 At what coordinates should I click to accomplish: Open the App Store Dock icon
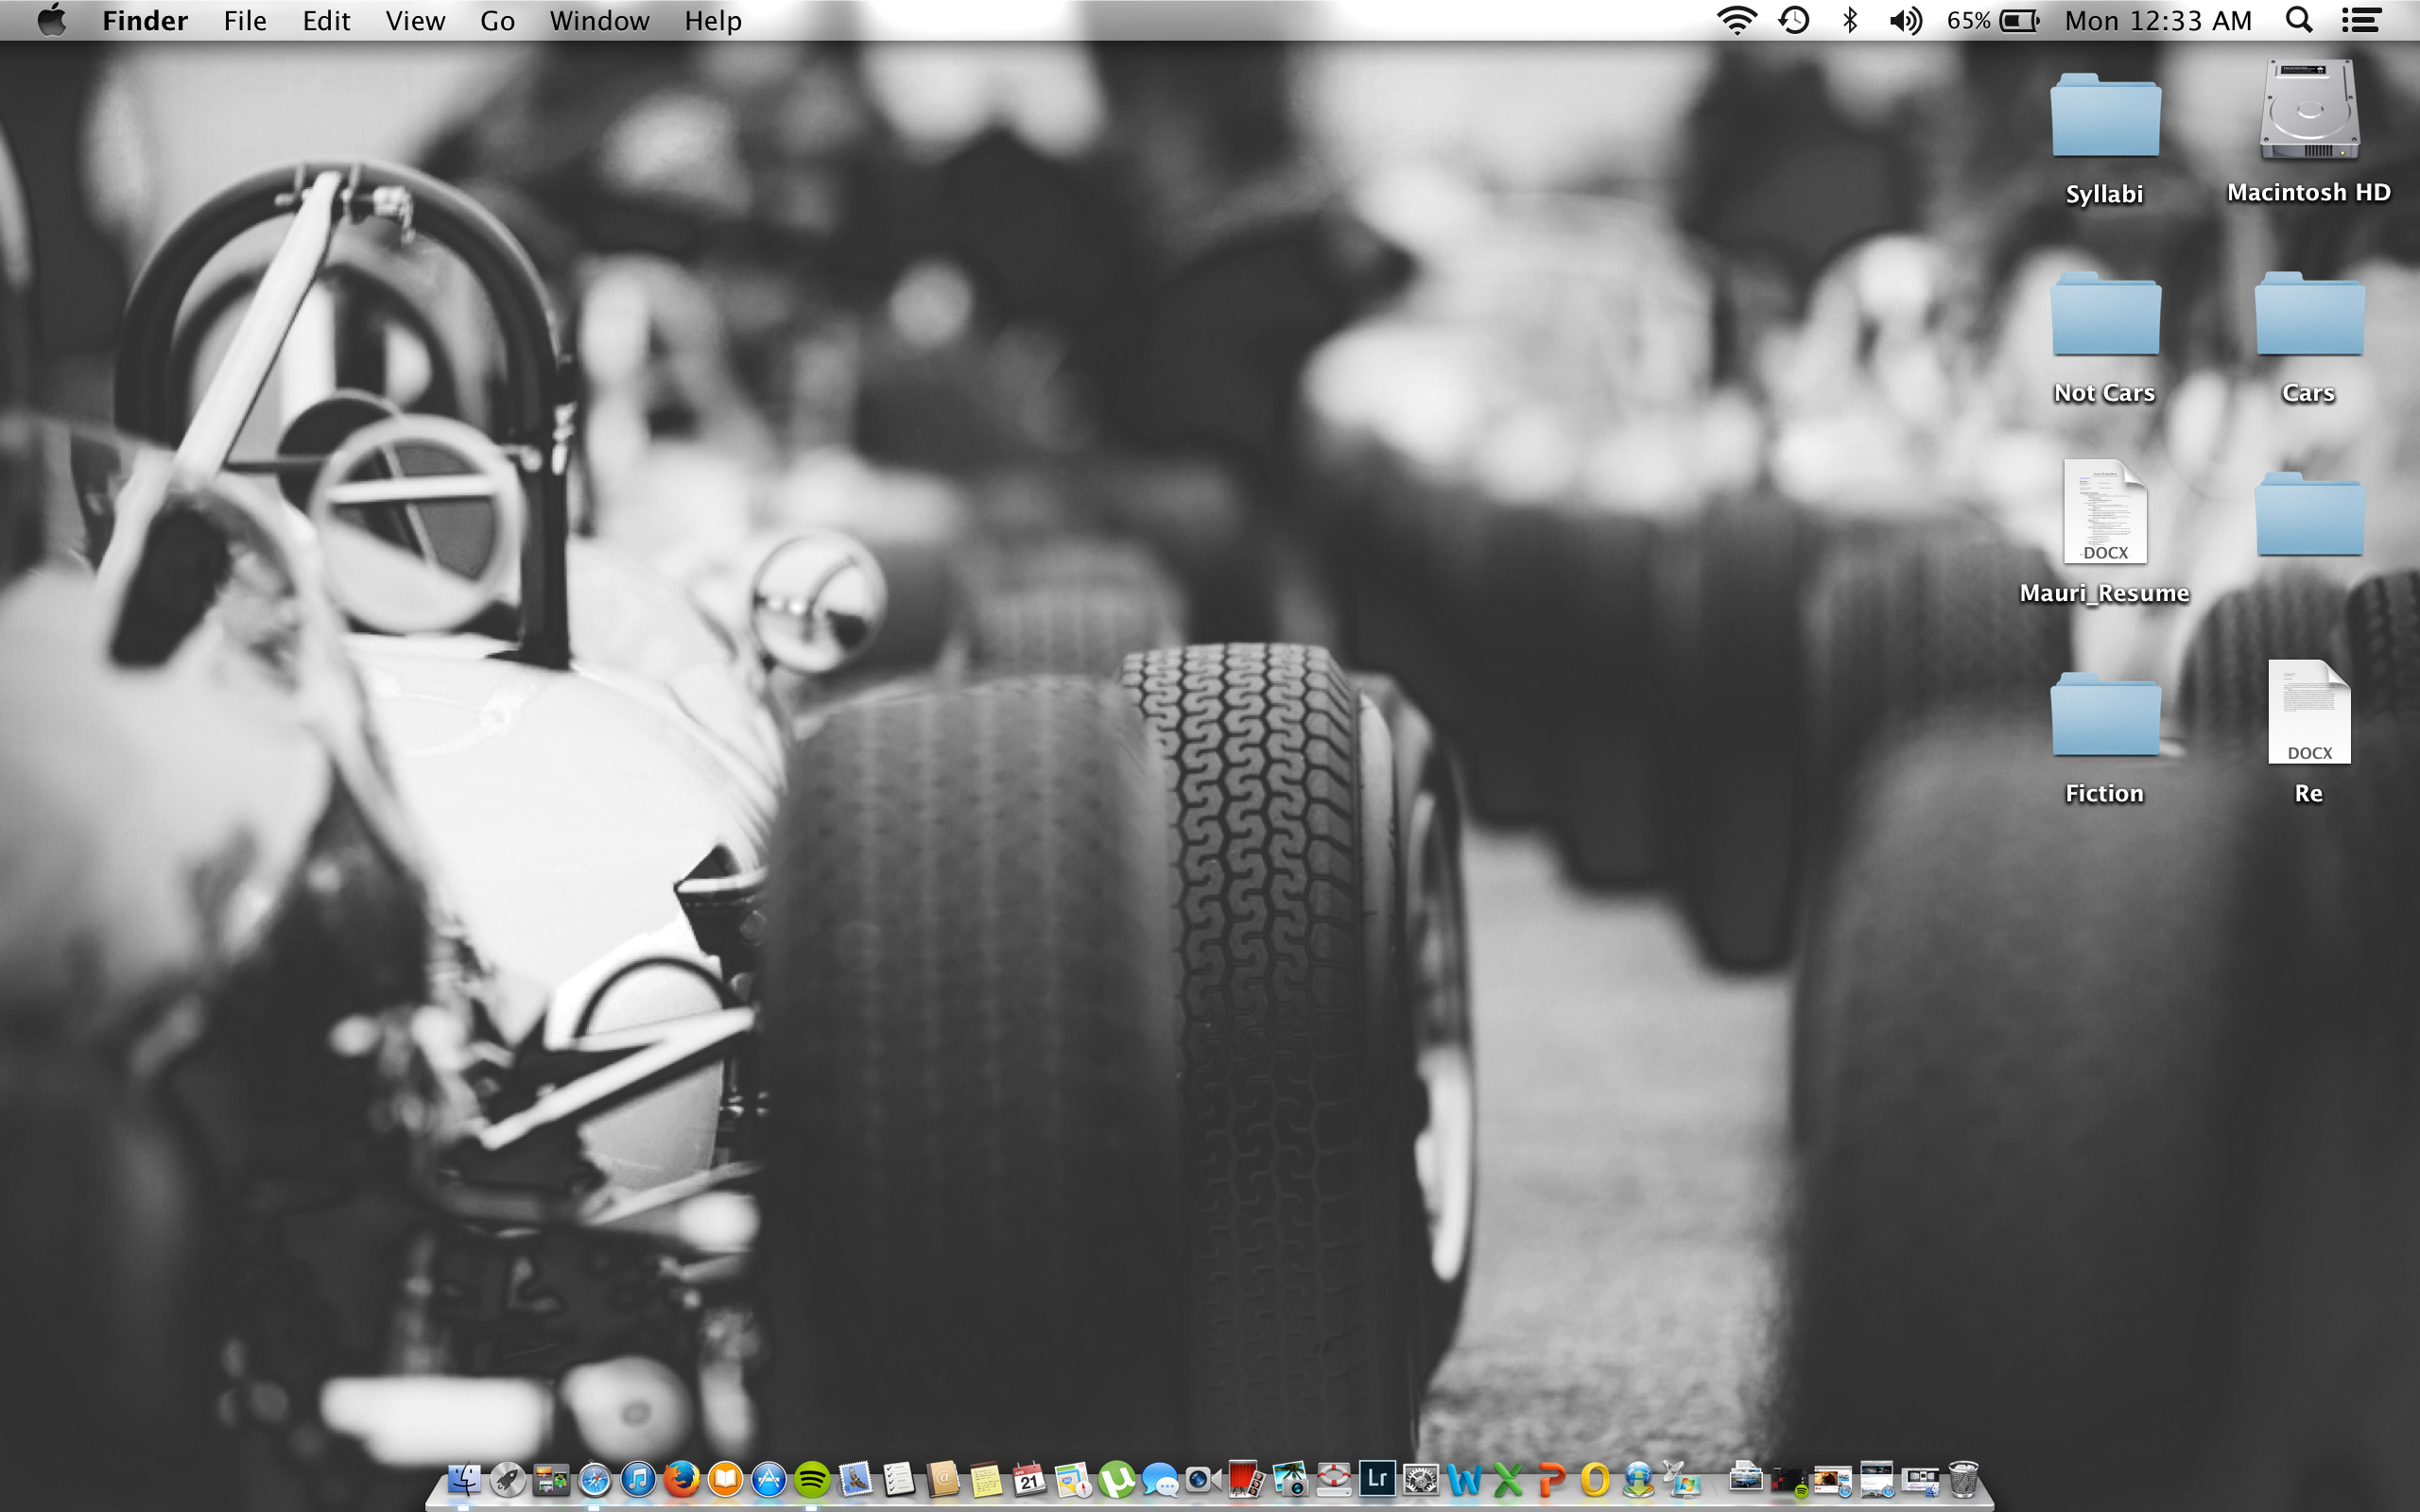(769, 1479)
